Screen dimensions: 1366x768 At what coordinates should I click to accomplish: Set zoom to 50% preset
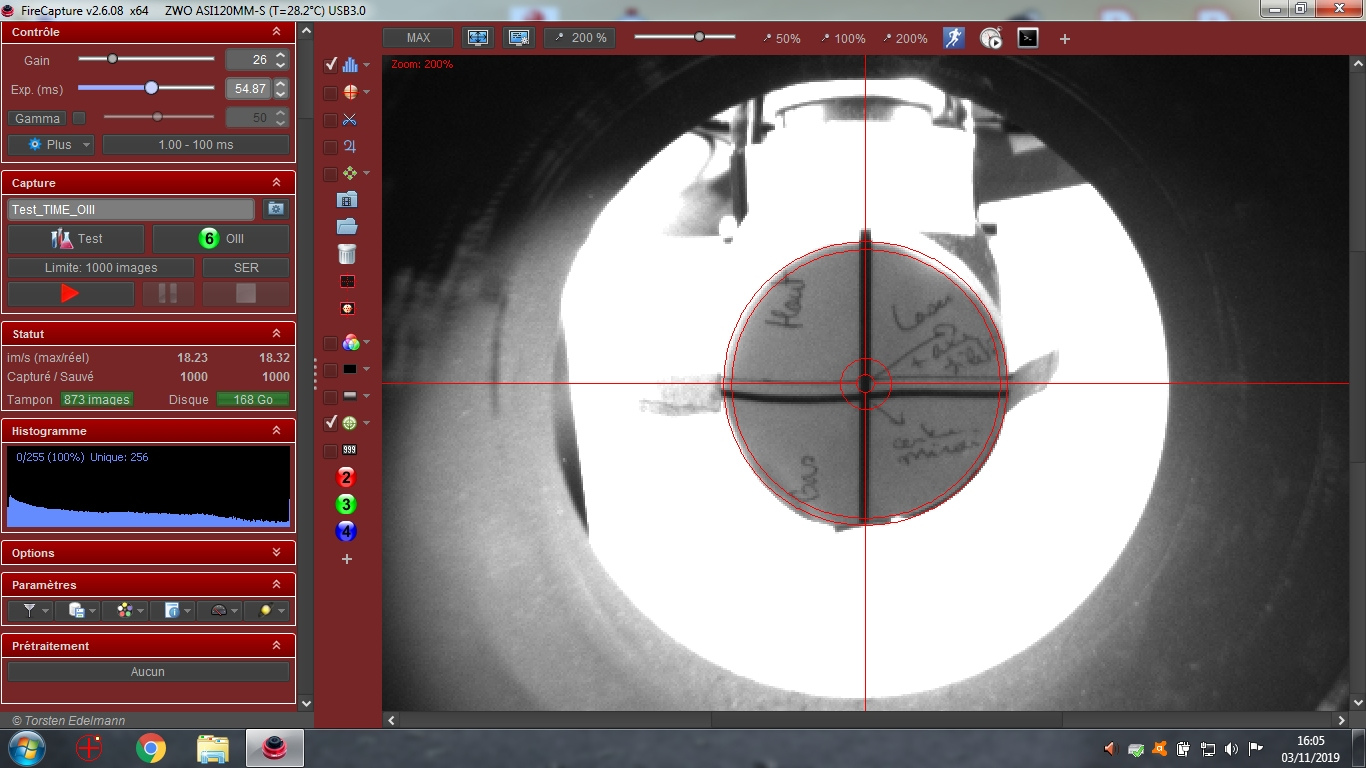point(781,38)
